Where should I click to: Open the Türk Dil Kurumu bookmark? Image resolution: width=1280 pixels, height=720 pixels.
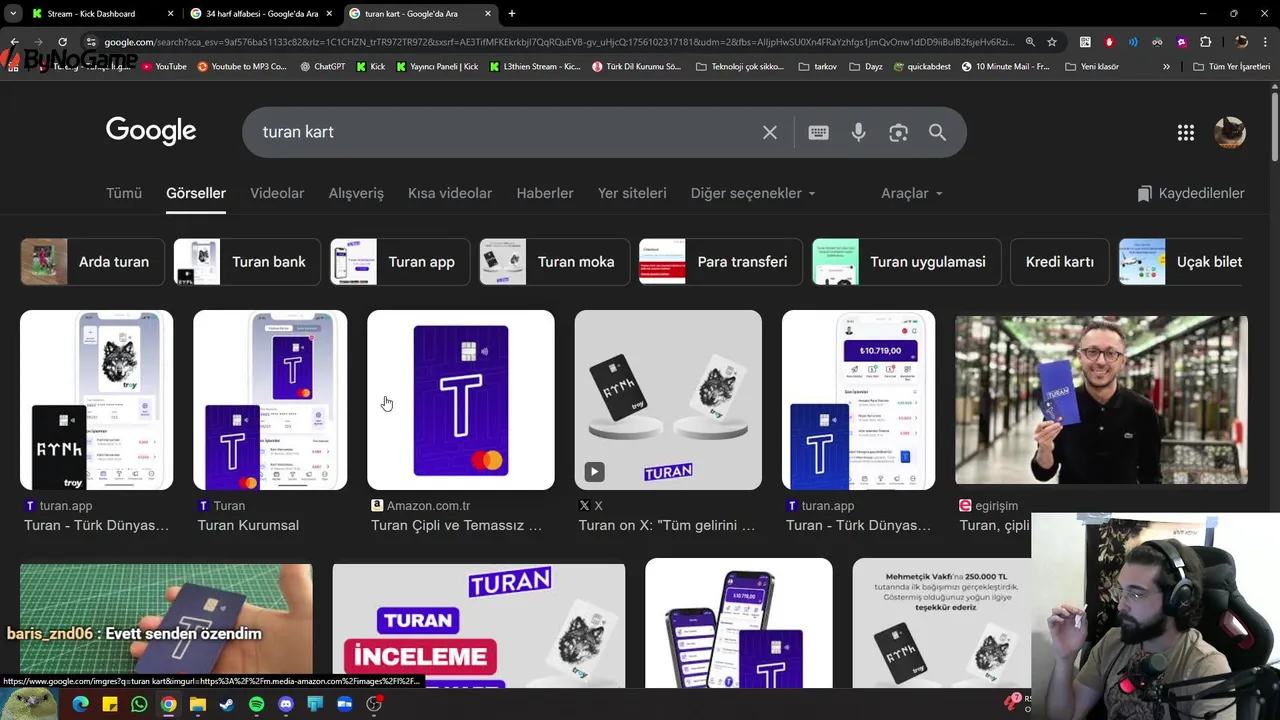637,67
